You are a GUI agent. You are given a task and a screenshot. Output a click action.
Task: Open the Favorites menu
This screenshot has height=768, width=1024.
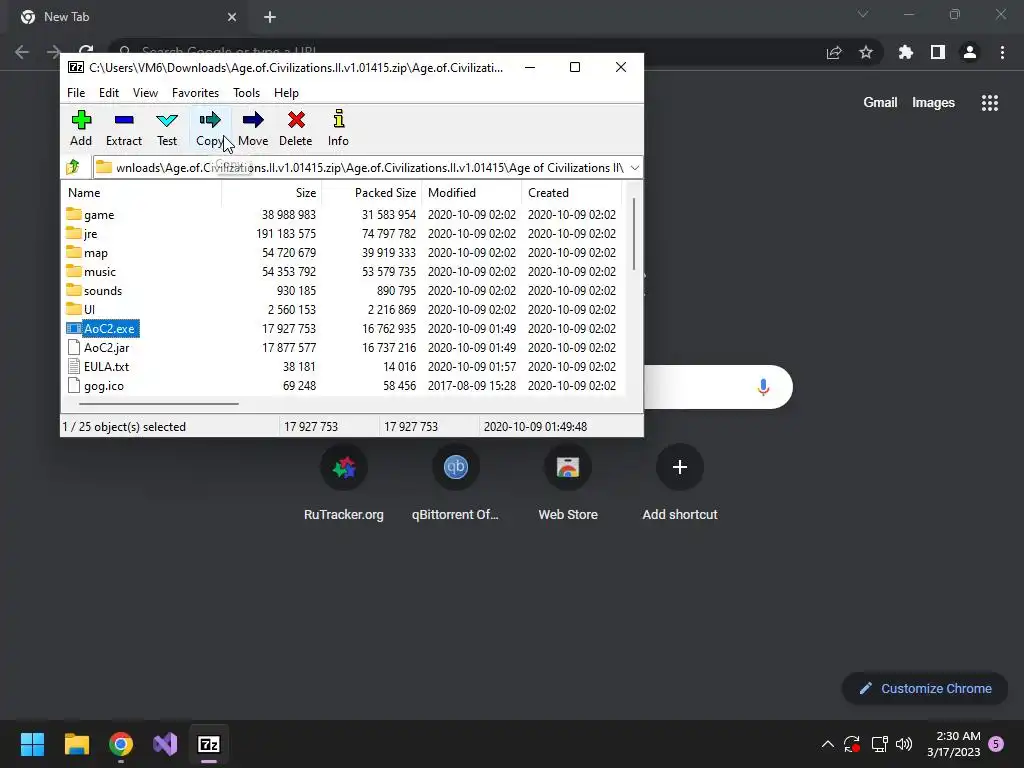point(195,93)
